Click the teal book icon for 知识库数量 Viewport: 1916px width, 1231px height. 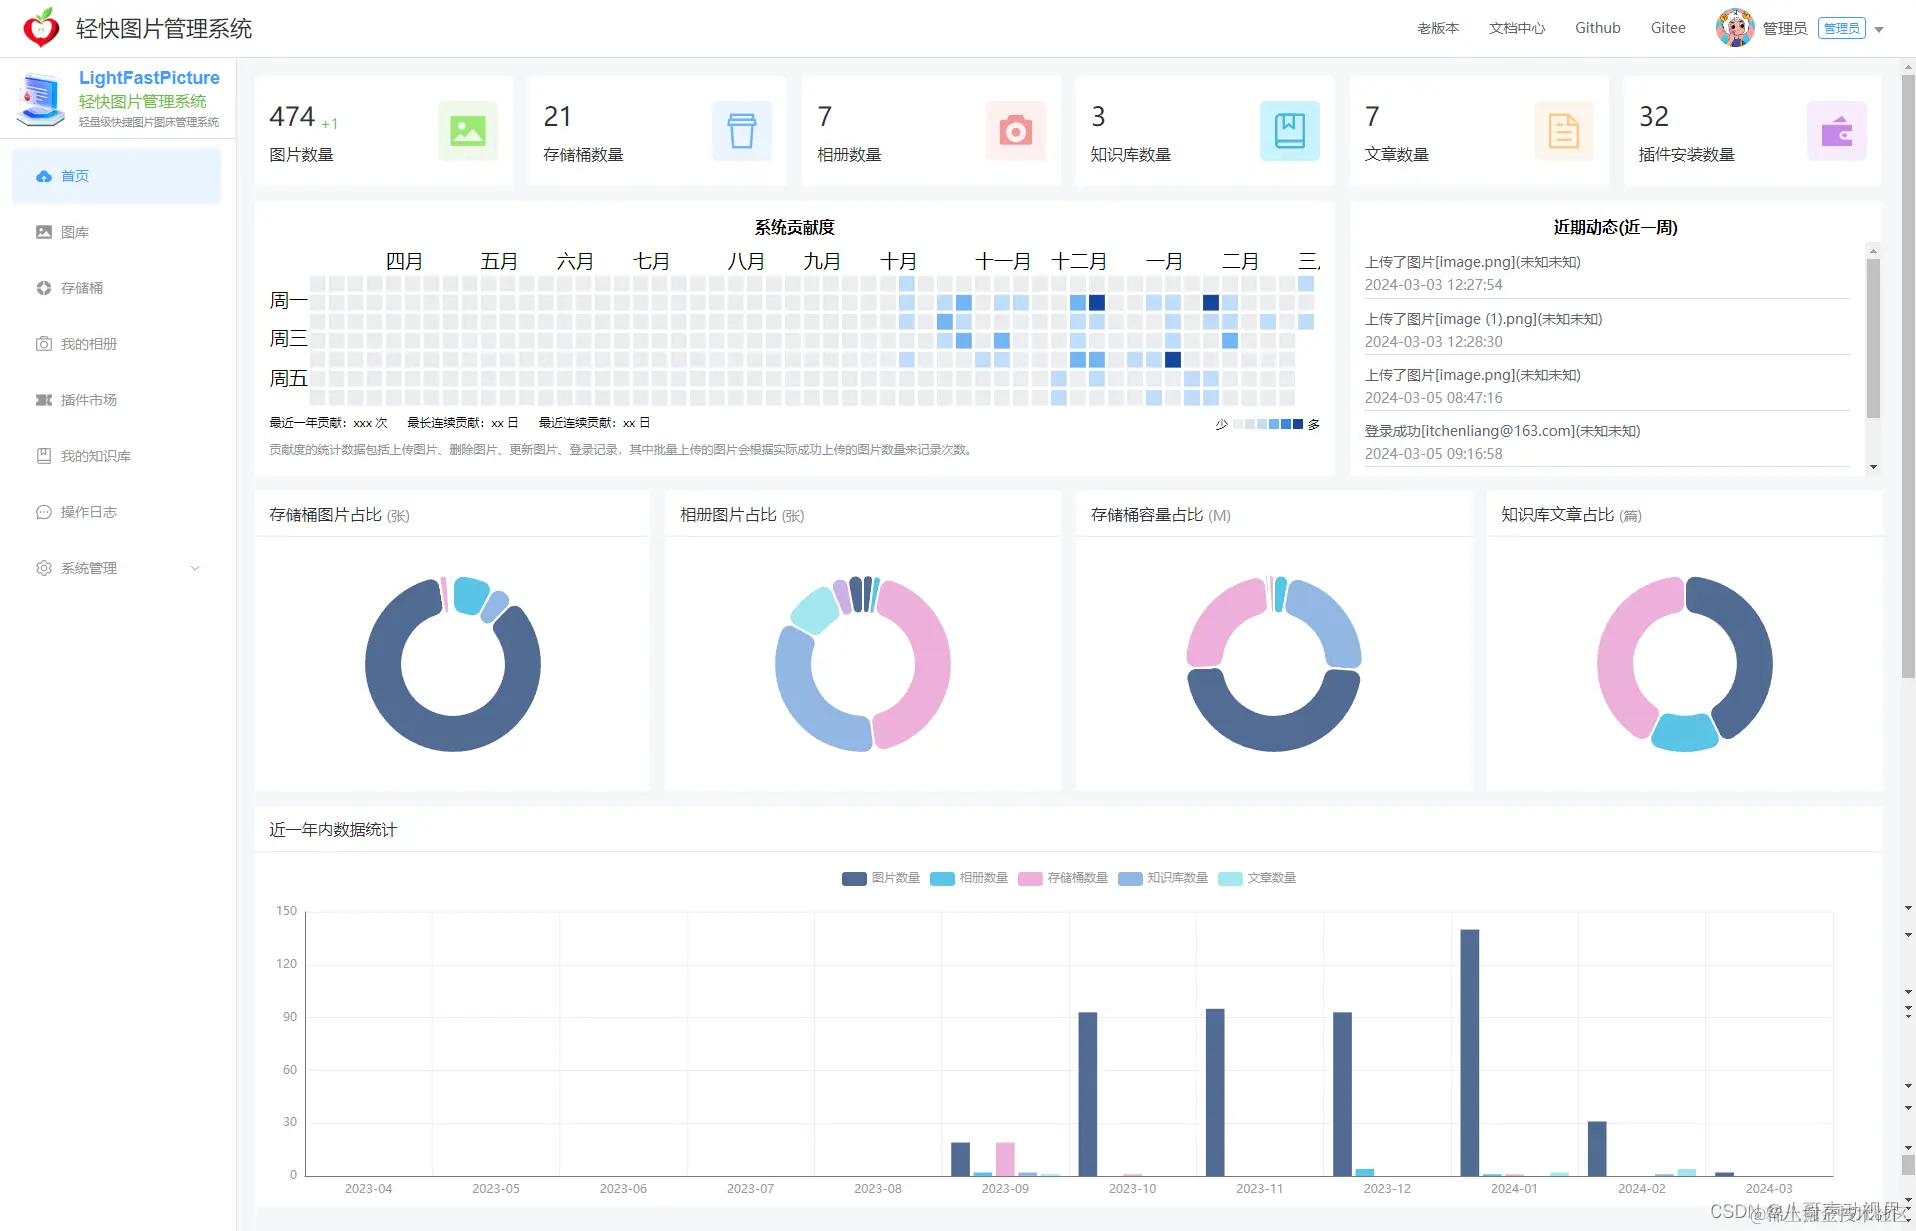(x=1290, y=131)
